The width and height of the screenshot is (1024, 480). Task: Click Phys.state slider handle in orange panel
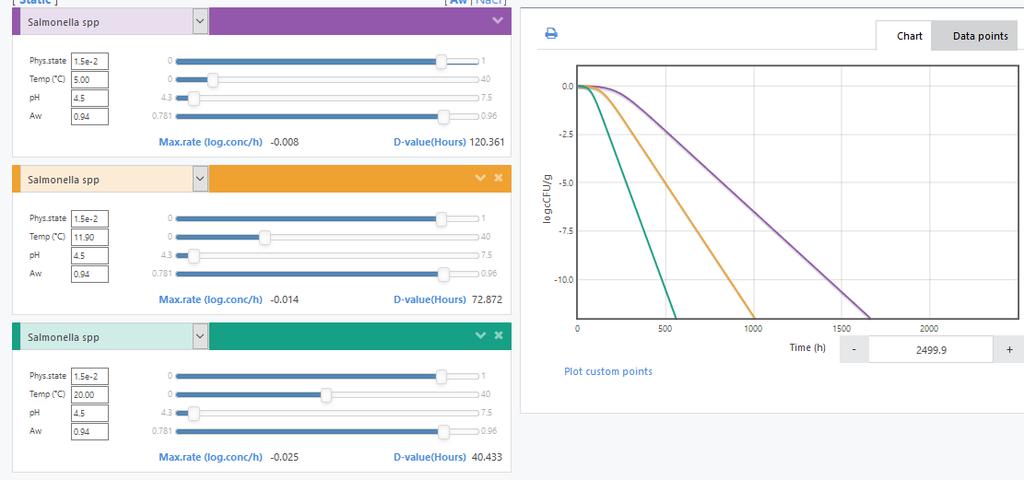tap(441, 219)
